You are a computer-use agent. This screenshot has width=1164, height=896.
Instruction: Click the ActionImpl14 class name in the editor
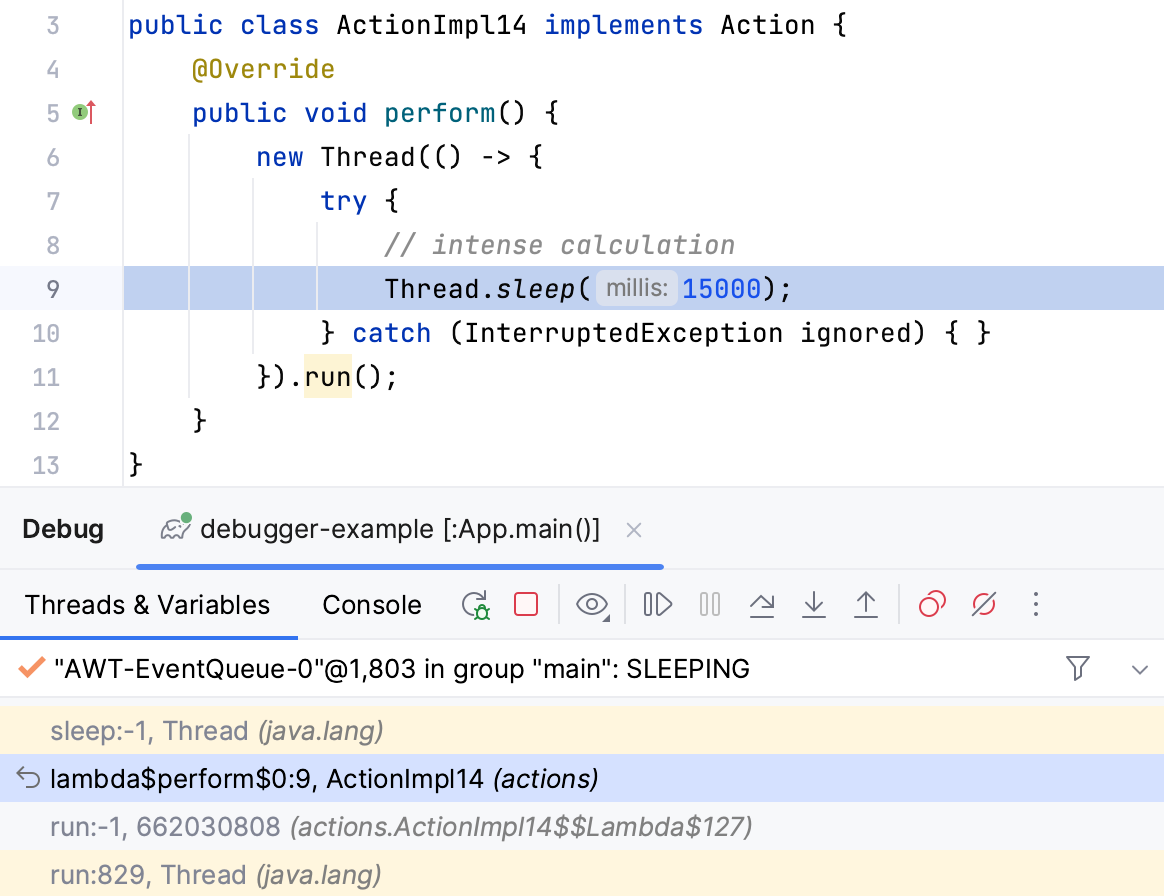click(431, 25)
